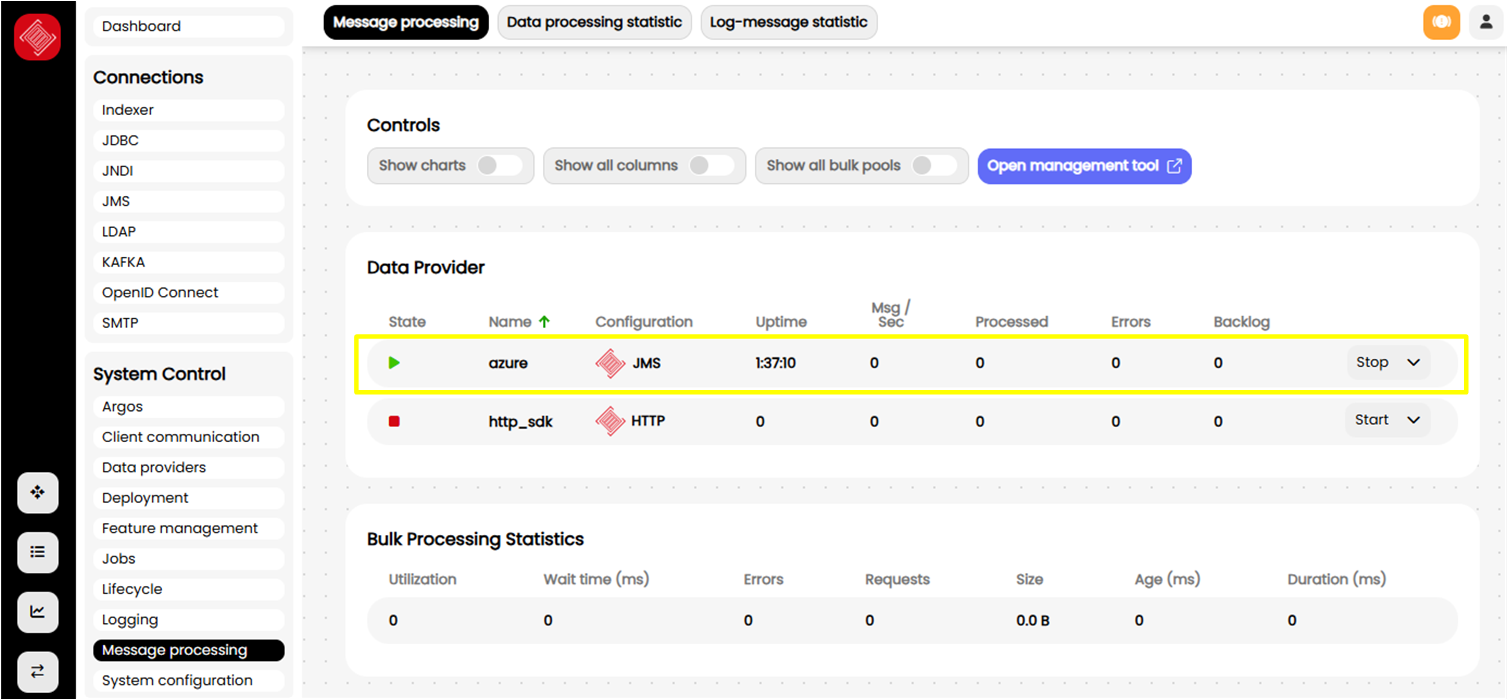Image resolution: width=1508 pixels, height=700 pixels.
Task: Open the JDBC connections page
Action: pos(188,141)
